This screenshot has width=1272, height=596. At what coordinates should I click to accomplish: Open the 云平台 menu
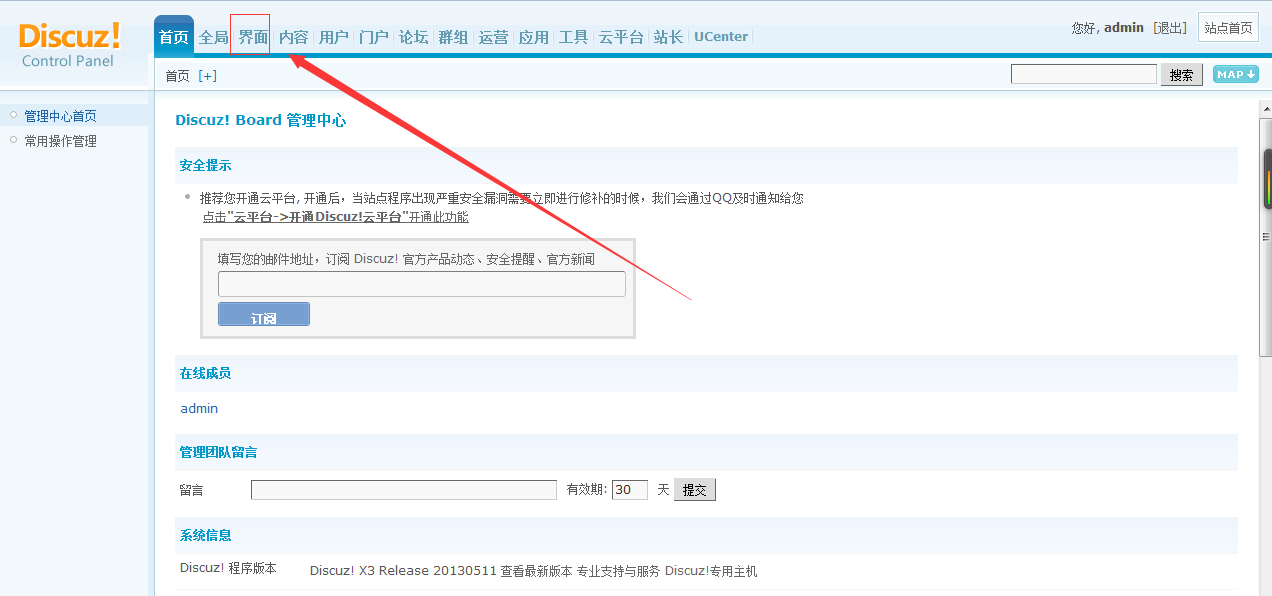pos(621,37)
